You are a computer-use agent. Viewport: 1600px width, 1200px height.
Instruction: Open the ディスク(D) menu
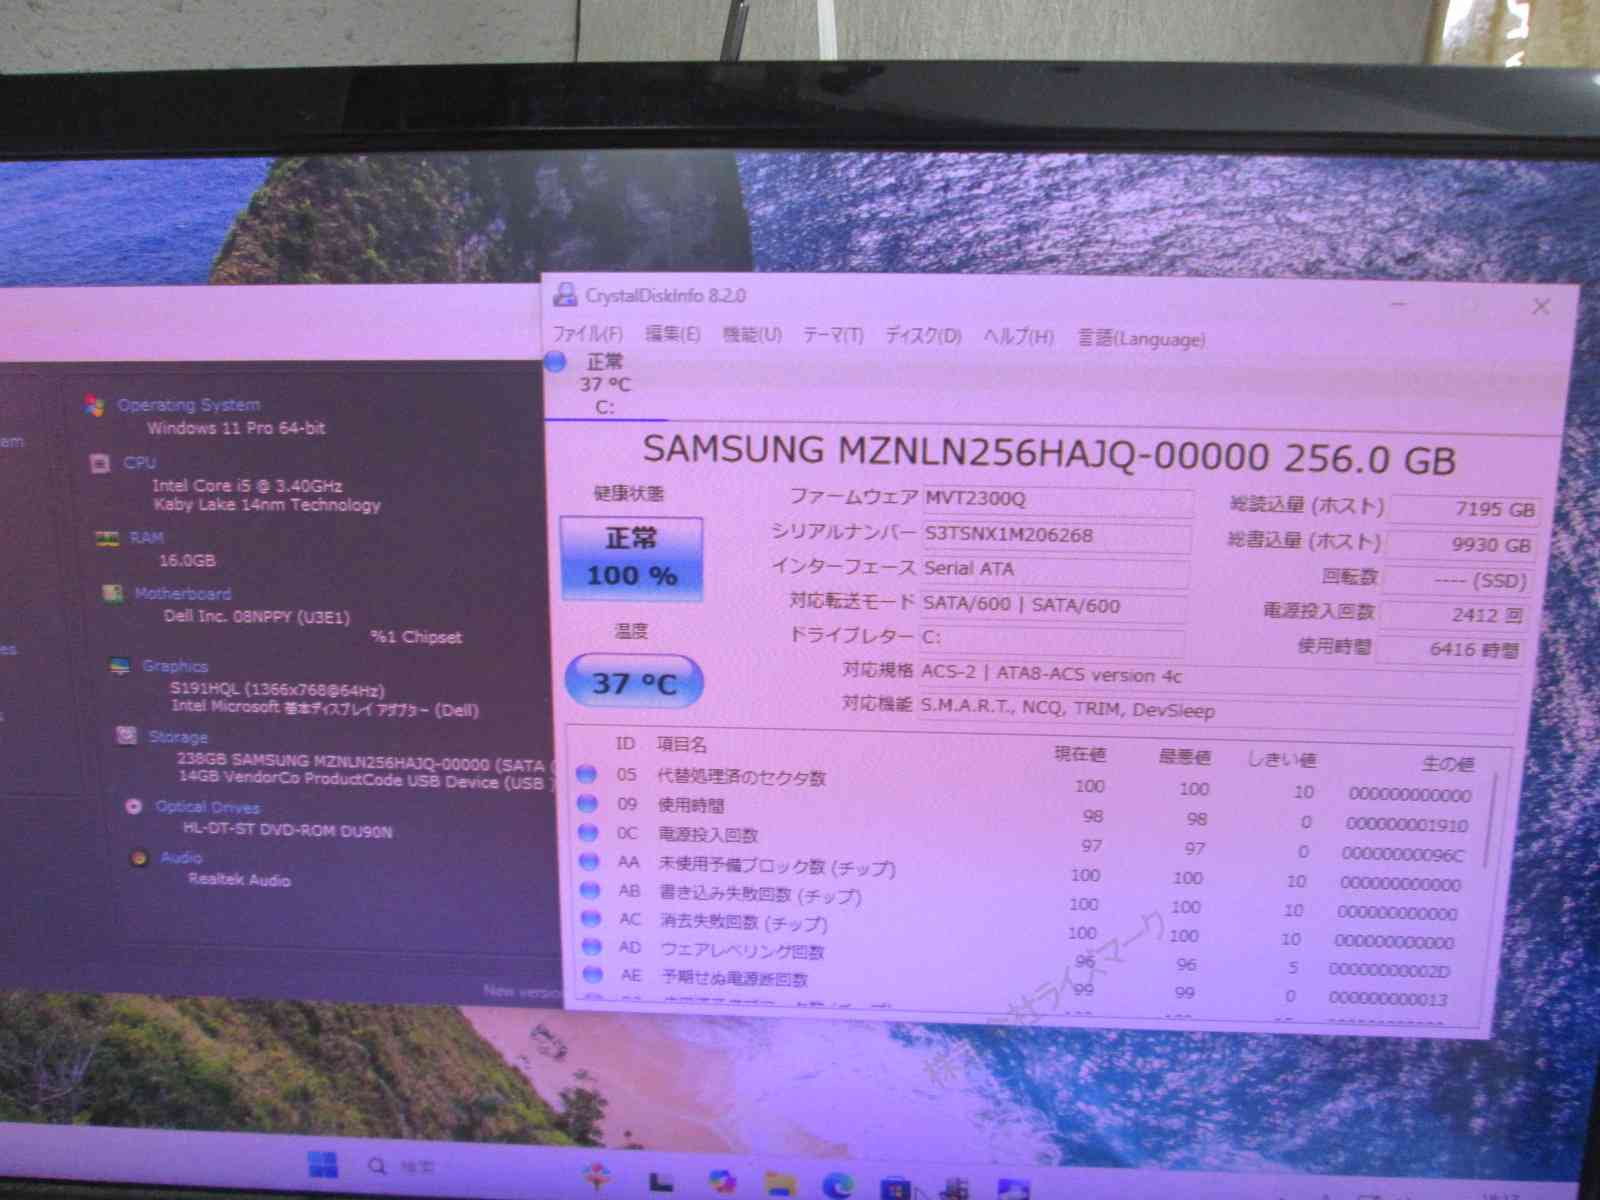(922, 336)
